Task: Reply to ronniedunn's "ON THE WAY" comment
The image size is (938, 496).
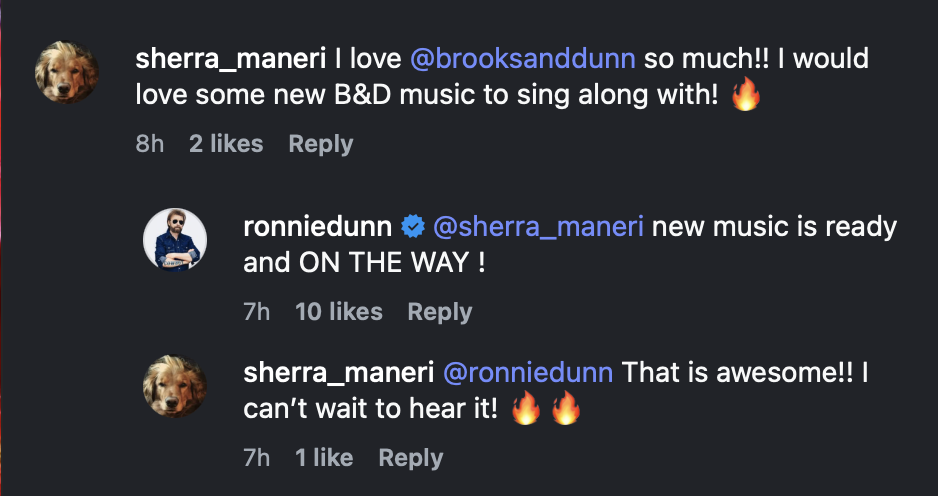Action: (x=440, y=313)
